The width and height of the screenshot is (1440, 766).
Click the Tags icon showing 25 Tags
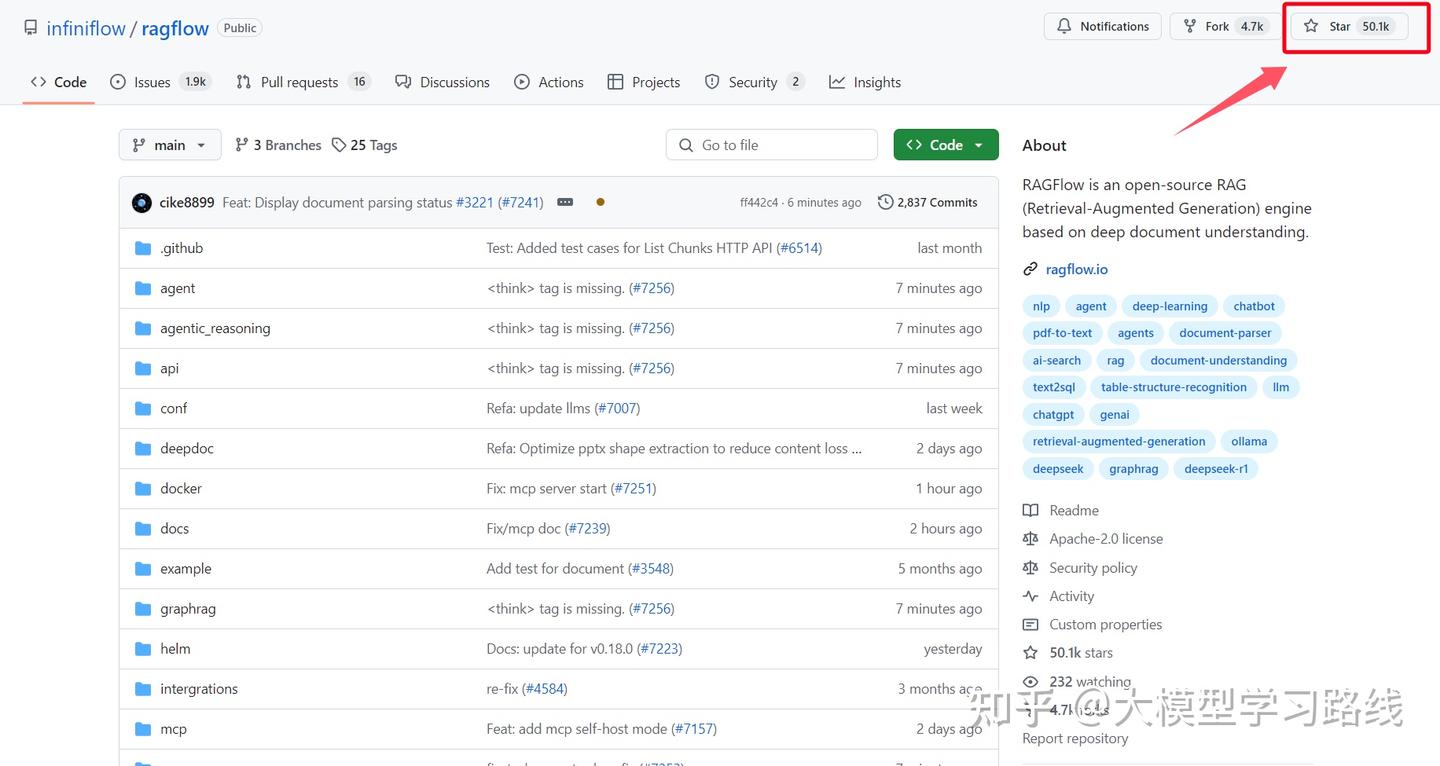pyautogui.click(x=339, y=145)
